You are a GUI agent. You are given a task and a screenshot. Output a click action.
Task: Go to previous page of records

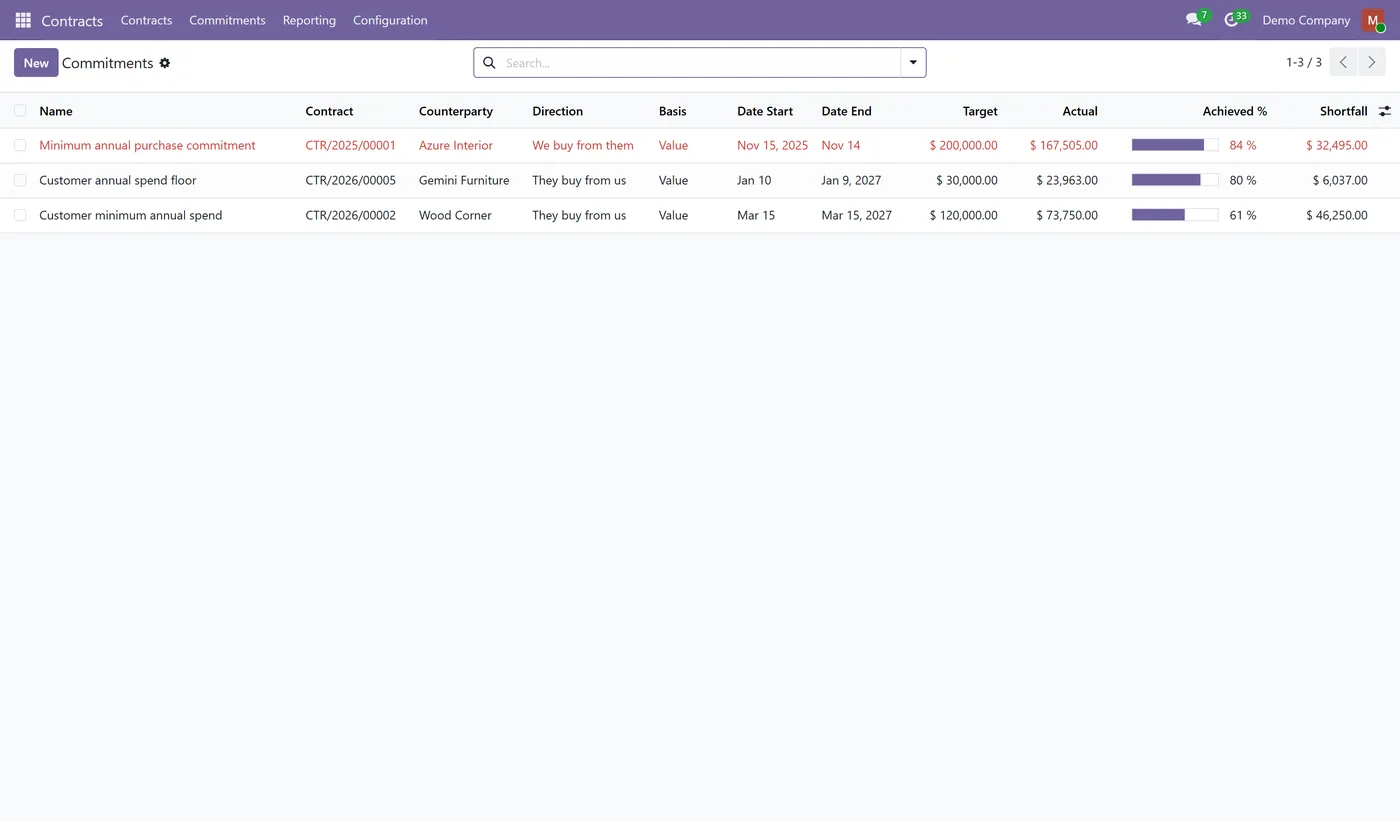(x=1343, y=62)
